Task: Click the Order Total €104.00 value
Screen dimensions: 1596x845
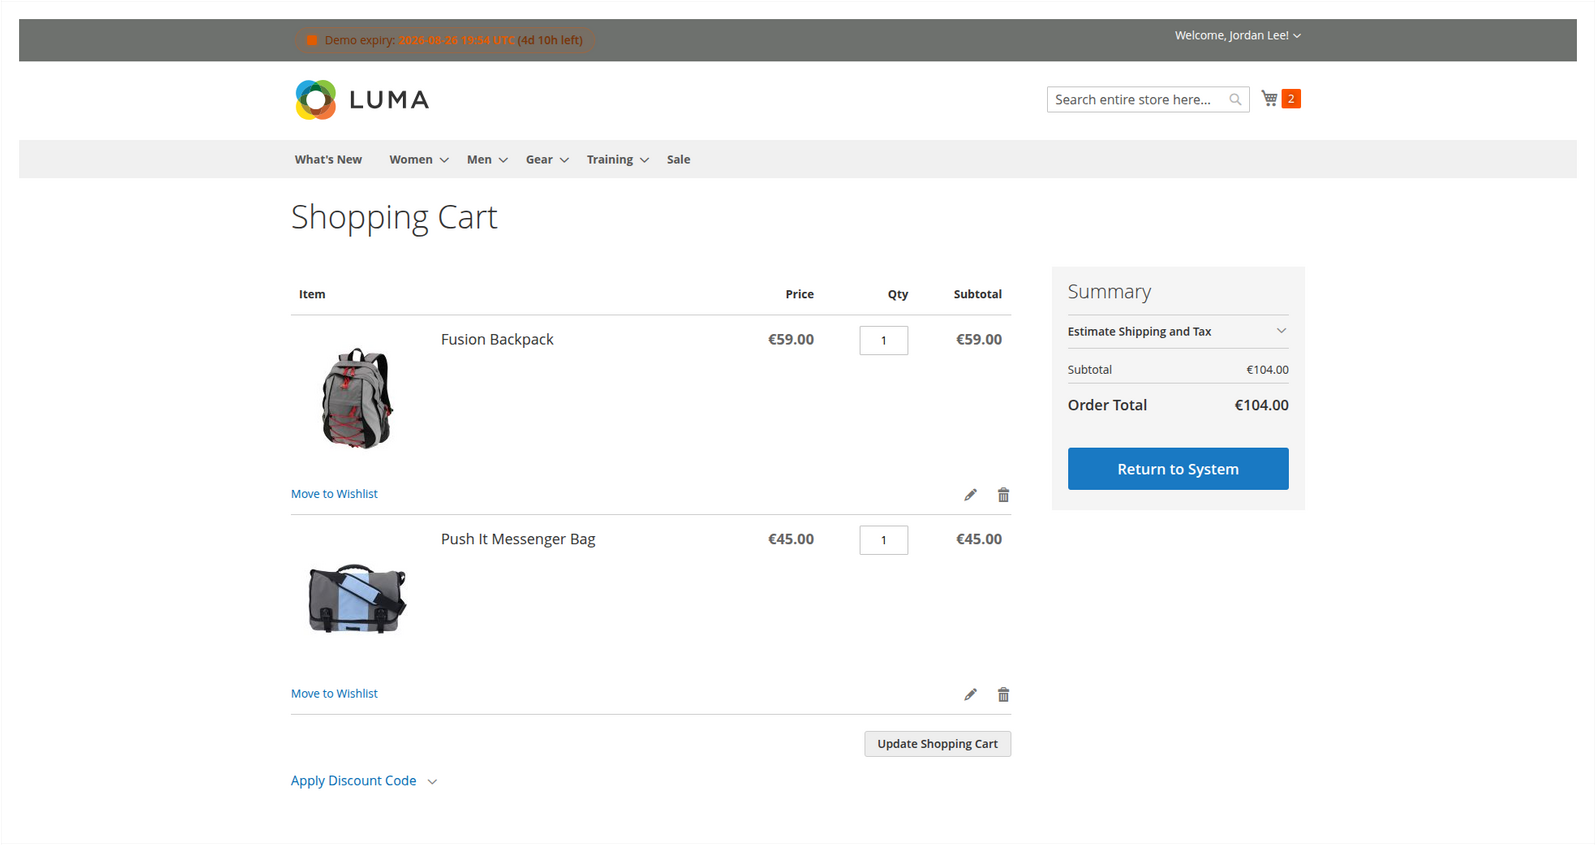Action: (1261, 406)
